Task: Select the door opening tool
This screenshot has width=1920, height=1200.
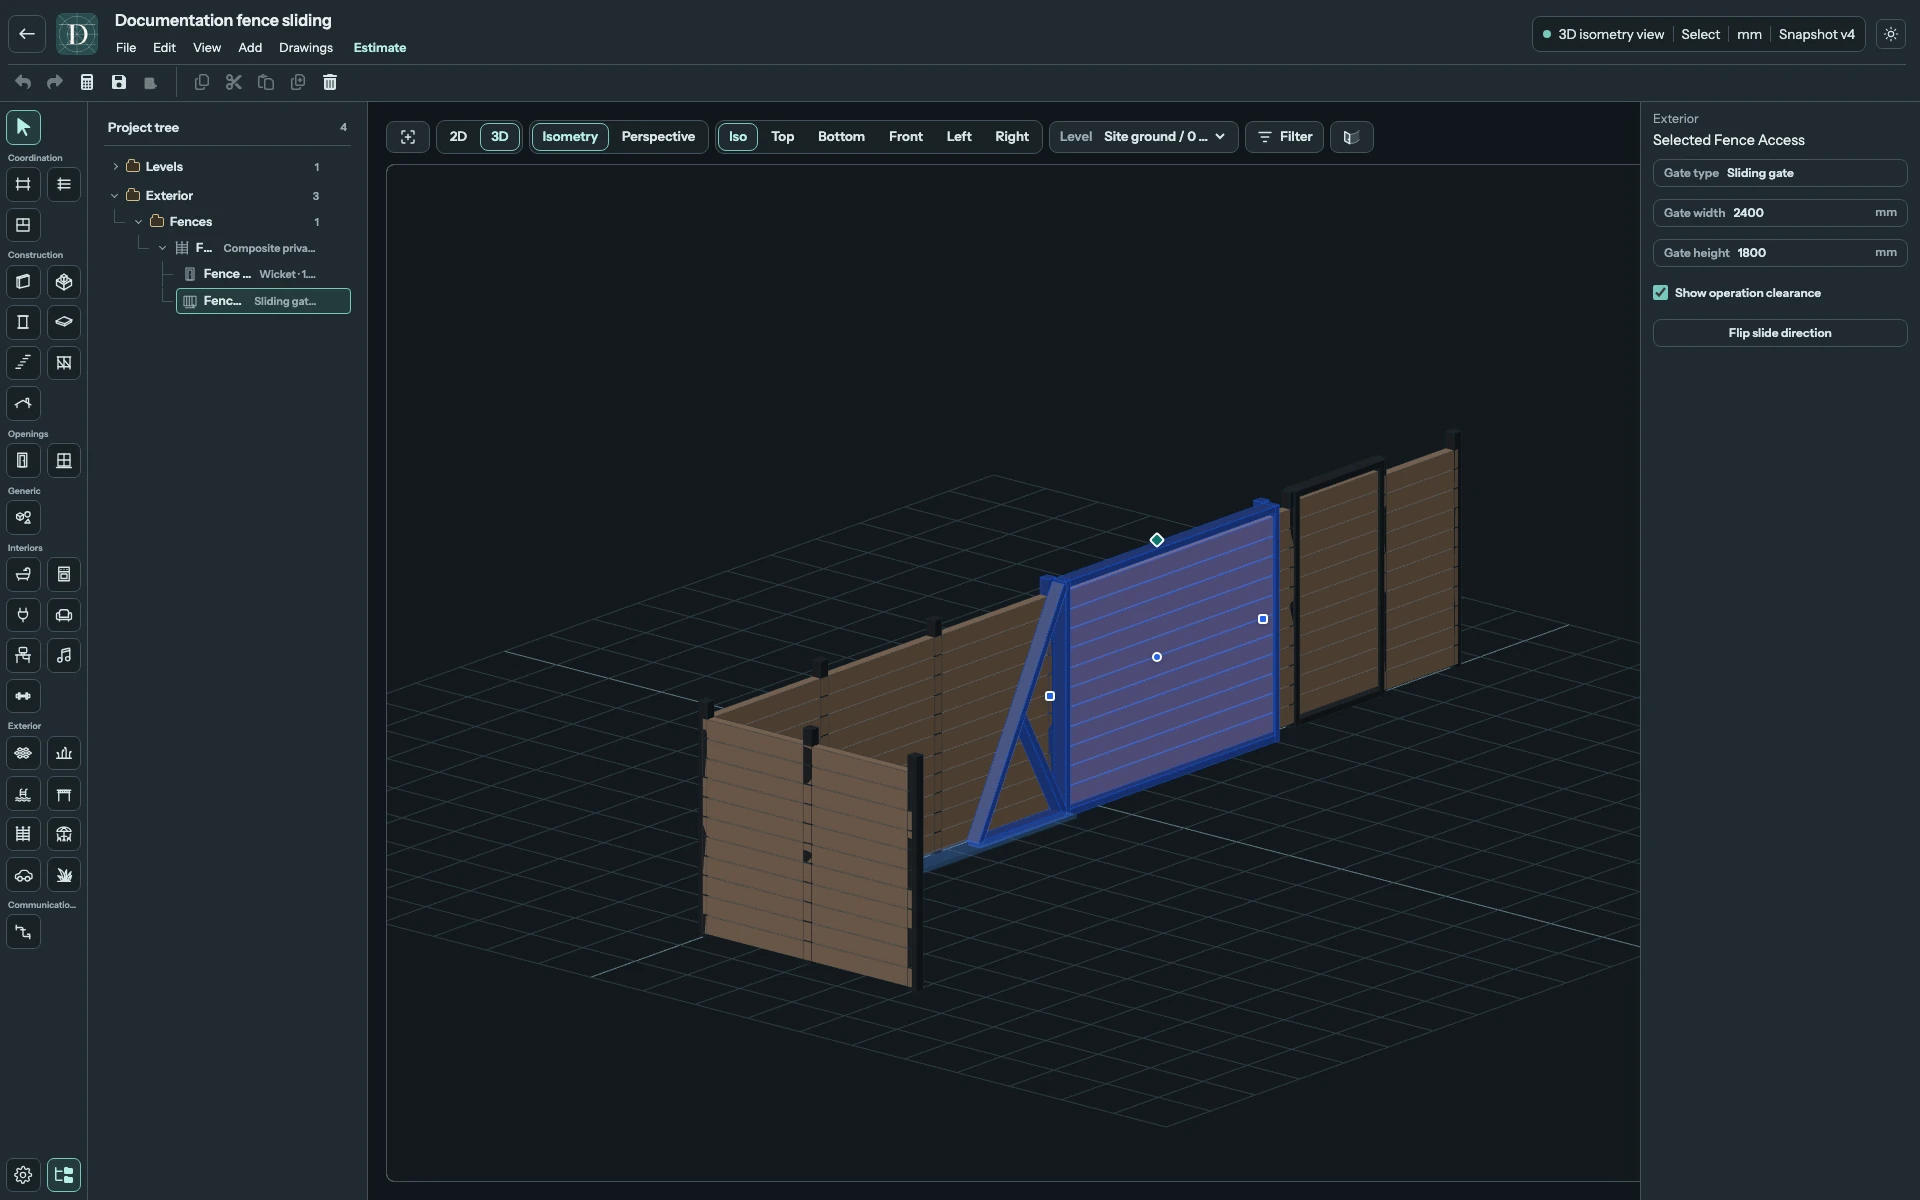Action: [23, 461]
